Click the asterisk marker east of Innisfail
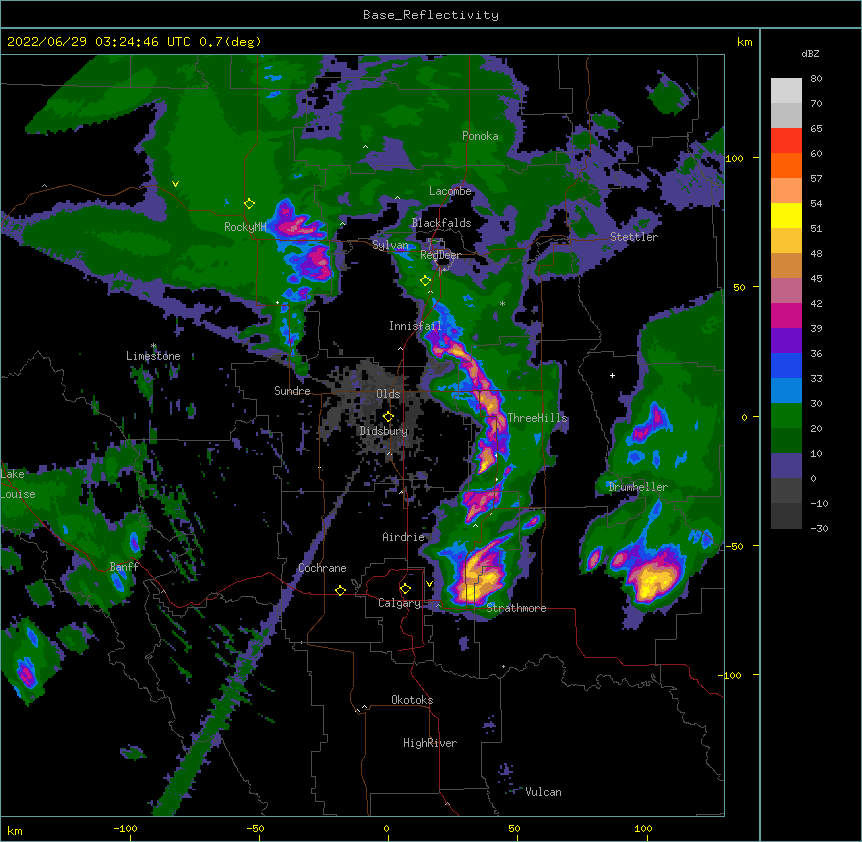The width and height of the screenshot is (862, 842). (x=502, y=304)
